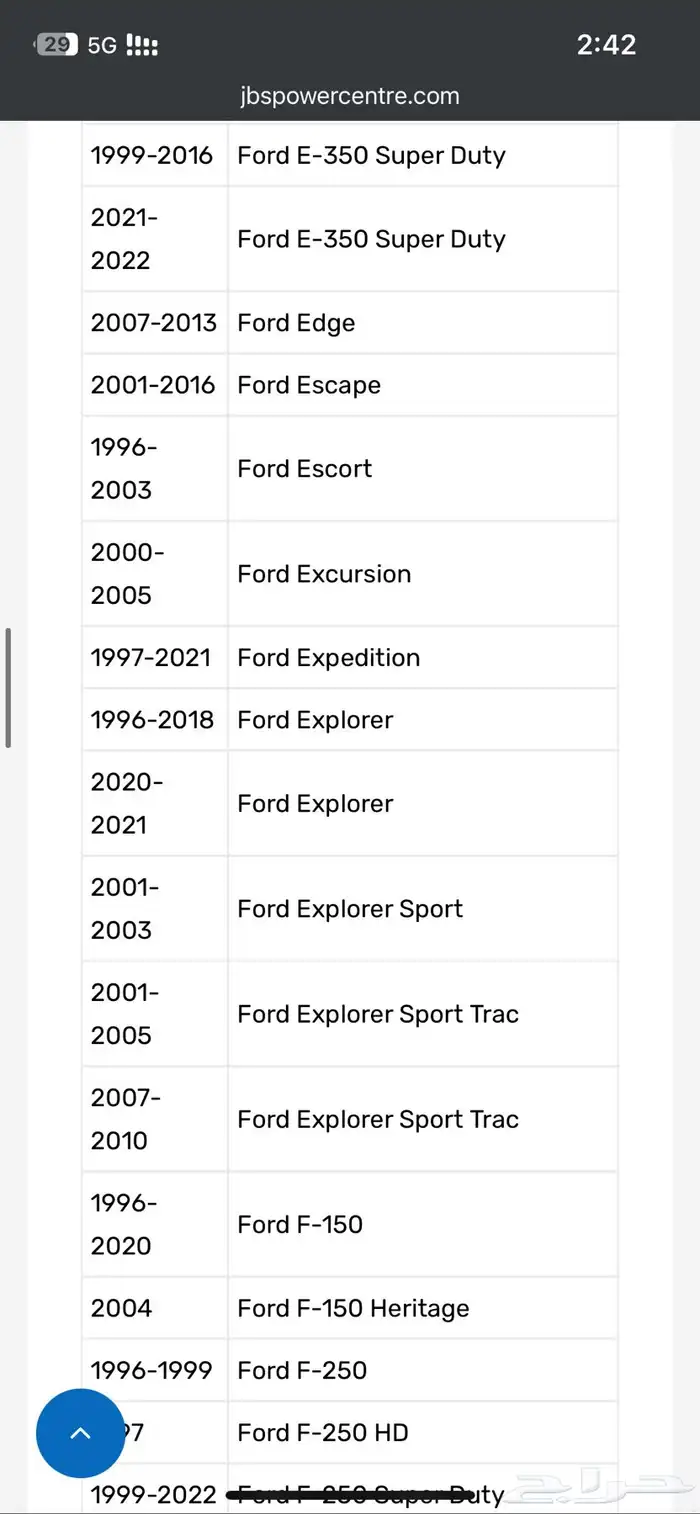
Task: Tap the 1996-2018 Explorer year cell
Action: 153,720
